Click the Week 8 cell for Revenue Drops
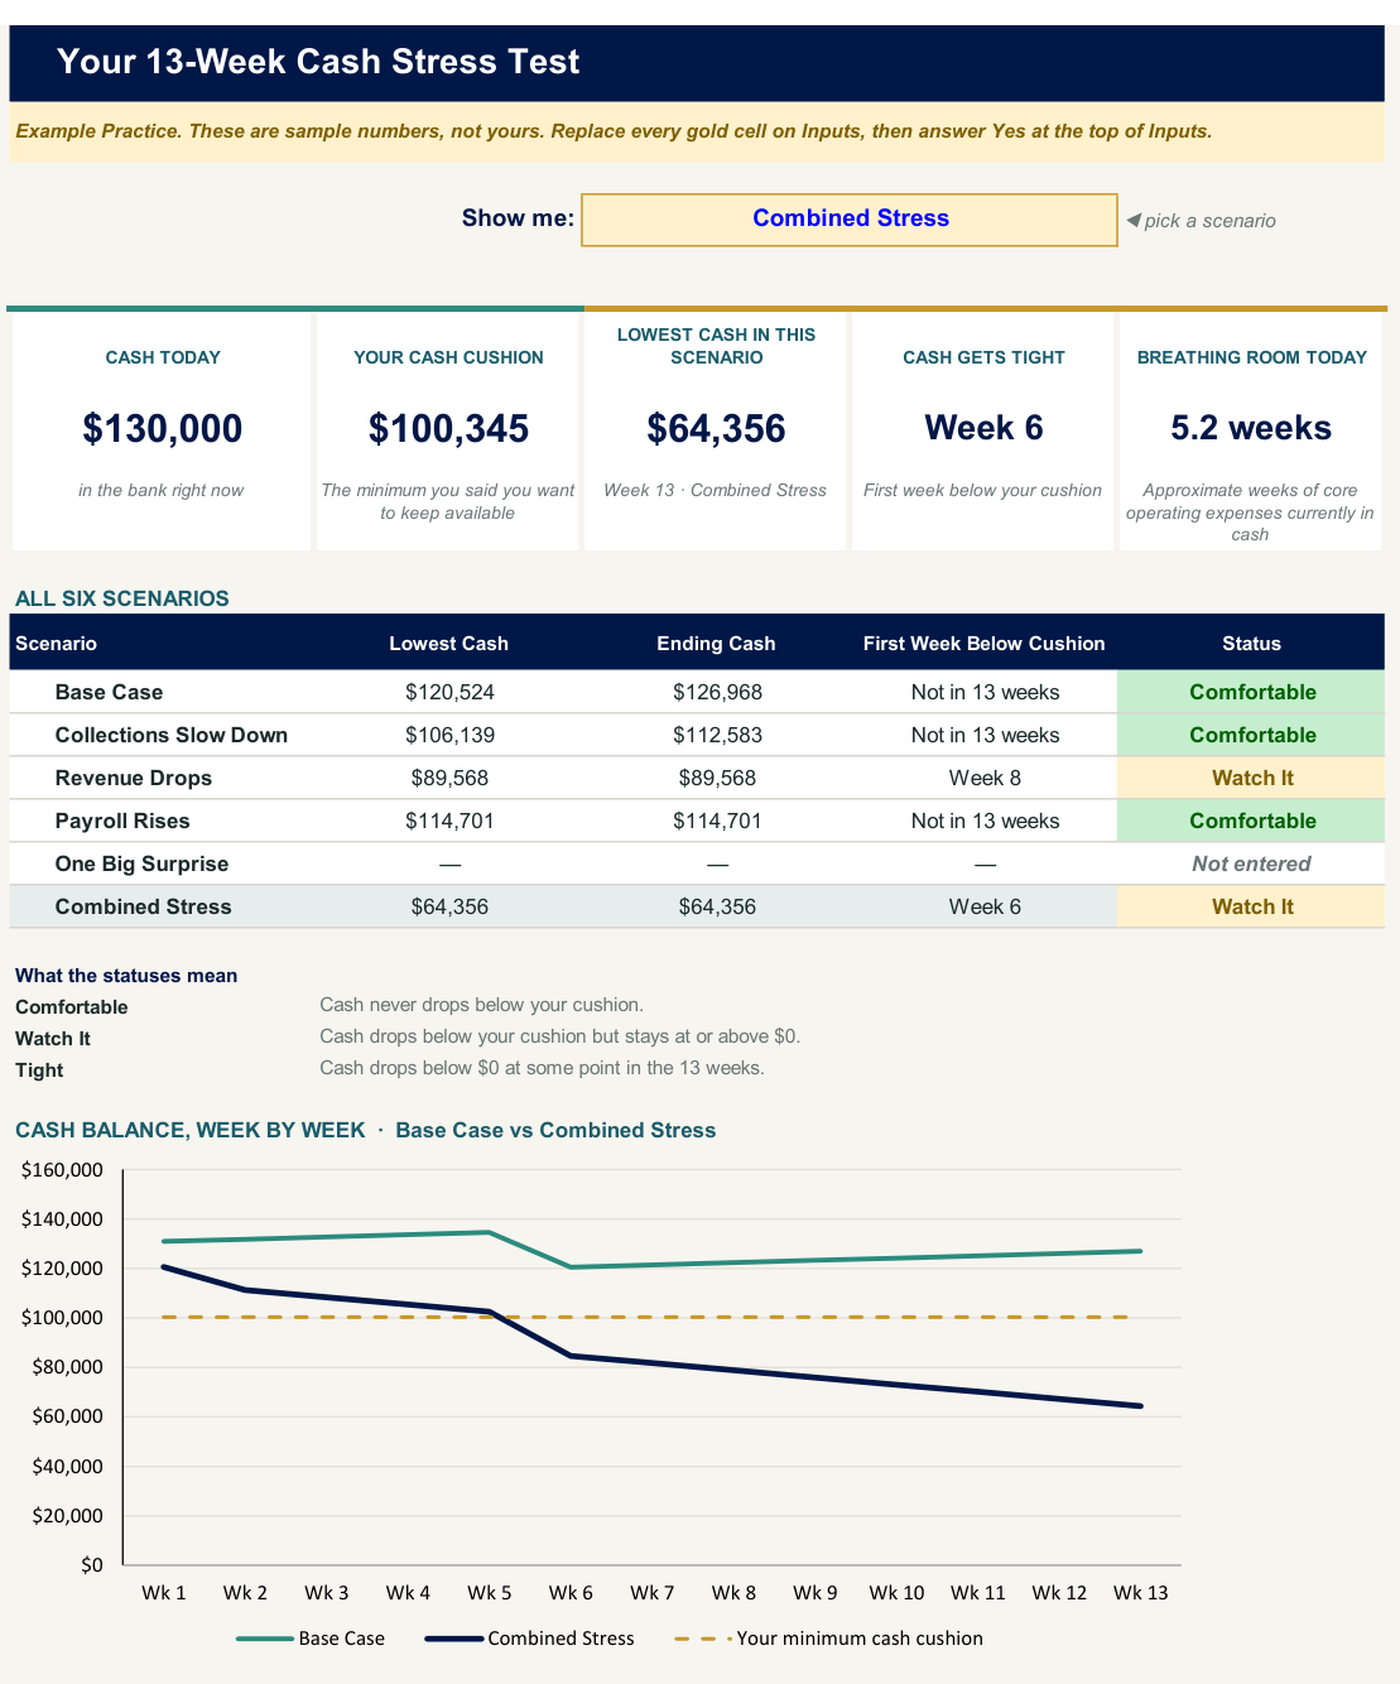The width and height of the screenshot is (1400, 1684). (x=985, y=778)
